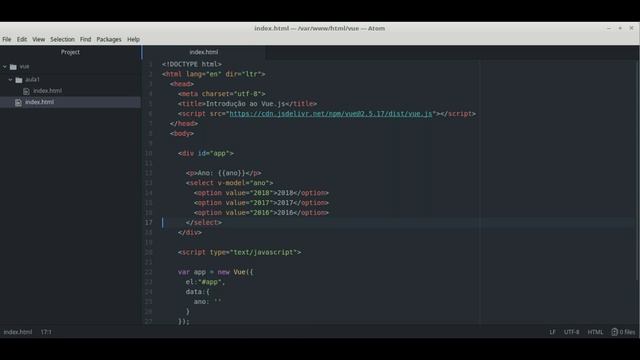This screenshot has height=360, width=640.
Task: Click the 17:1 cursor position indicator
Action: point(46,332)
